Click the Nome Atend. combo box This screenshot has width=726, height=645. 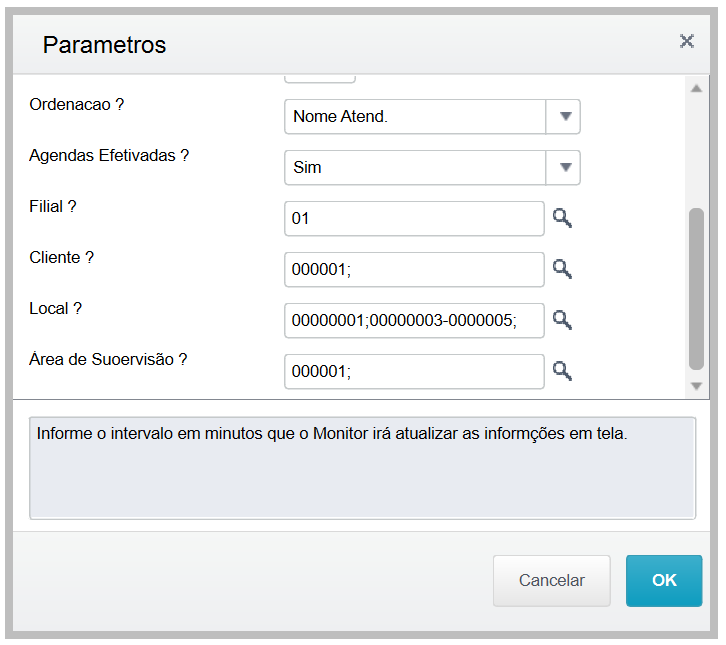tap(415, 116)
